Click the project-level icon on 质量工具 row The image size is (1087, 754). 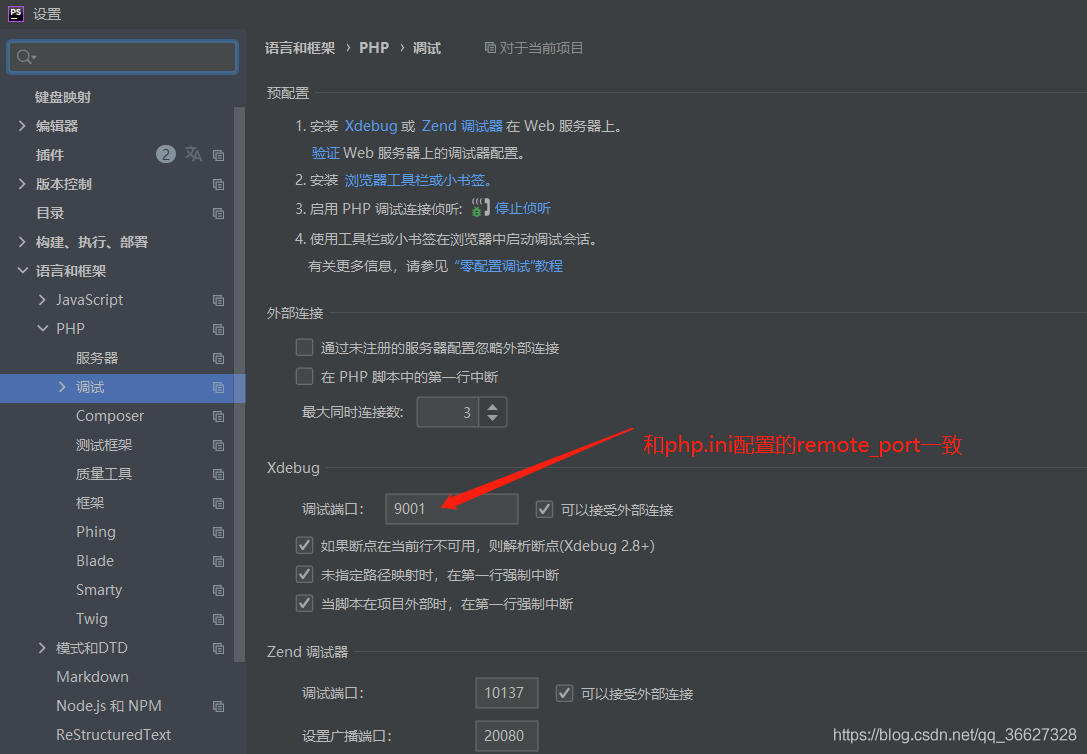[218, 475]
